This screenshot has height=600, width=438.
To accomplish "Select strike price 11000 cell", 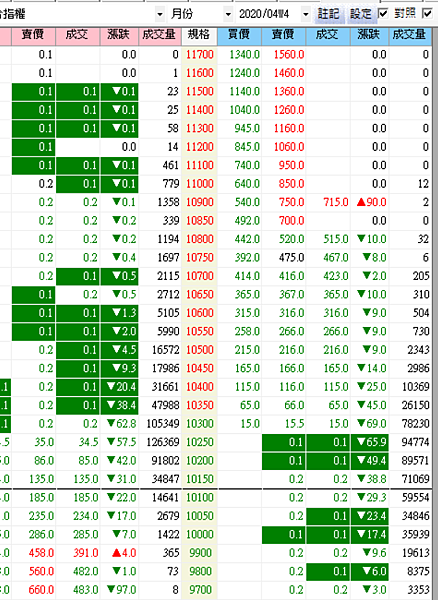I will [199, 184].
